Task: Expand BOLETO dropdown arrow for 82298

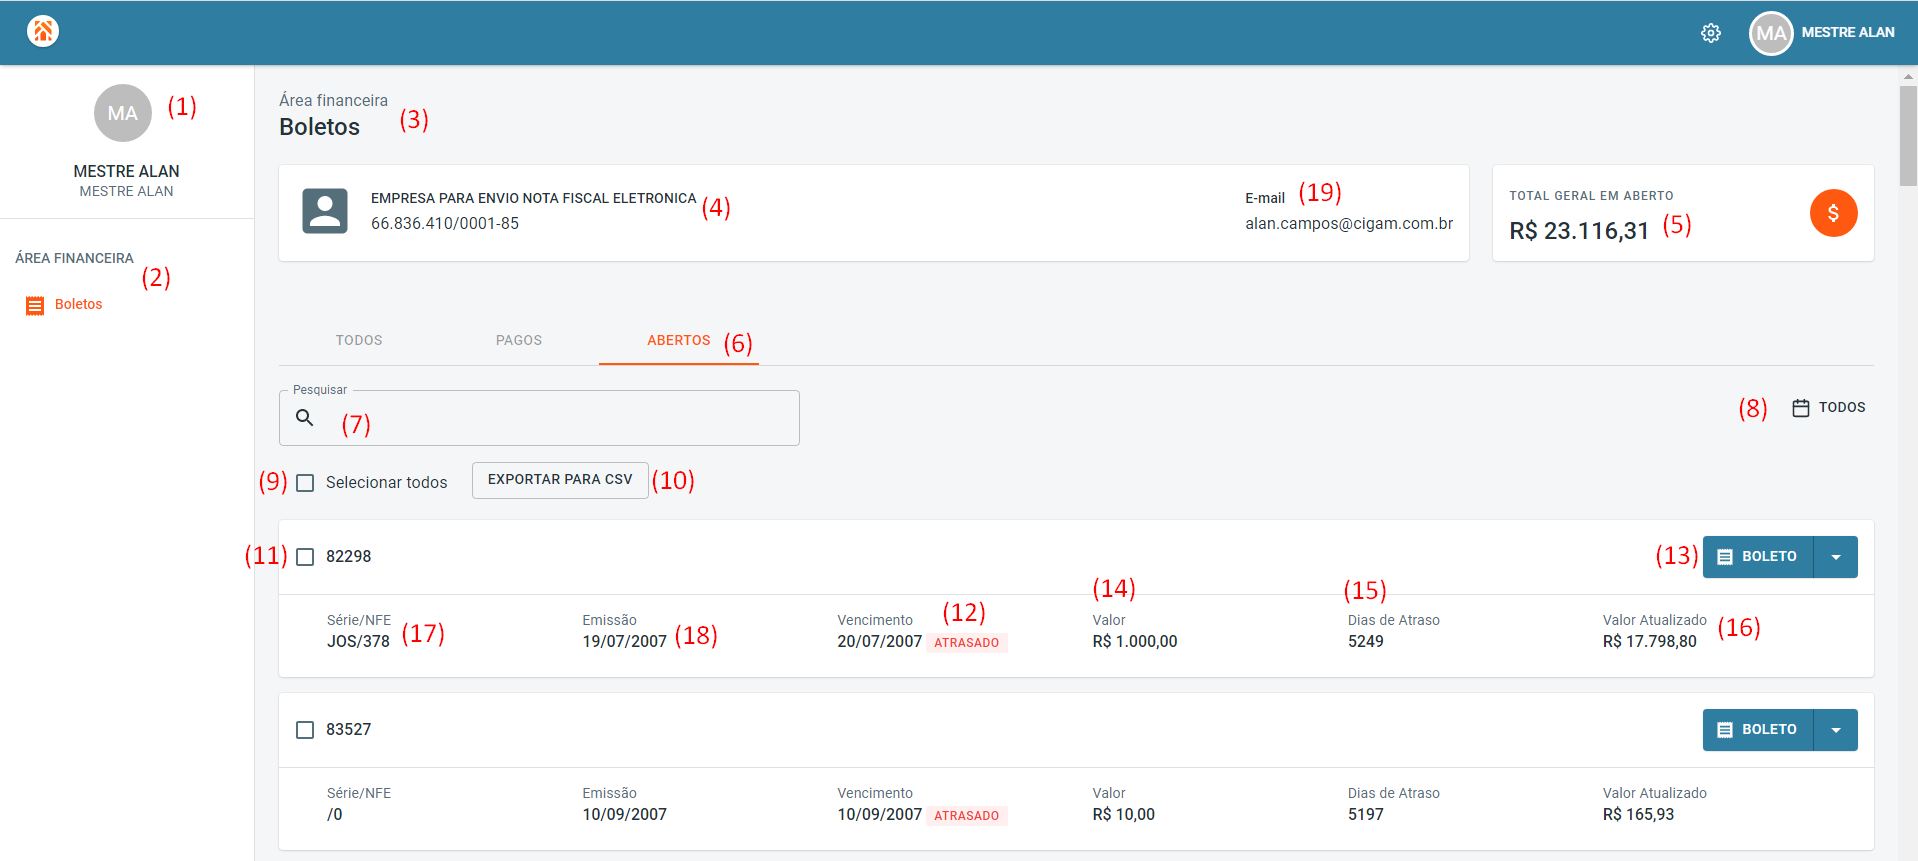Action: point(1836,557)
